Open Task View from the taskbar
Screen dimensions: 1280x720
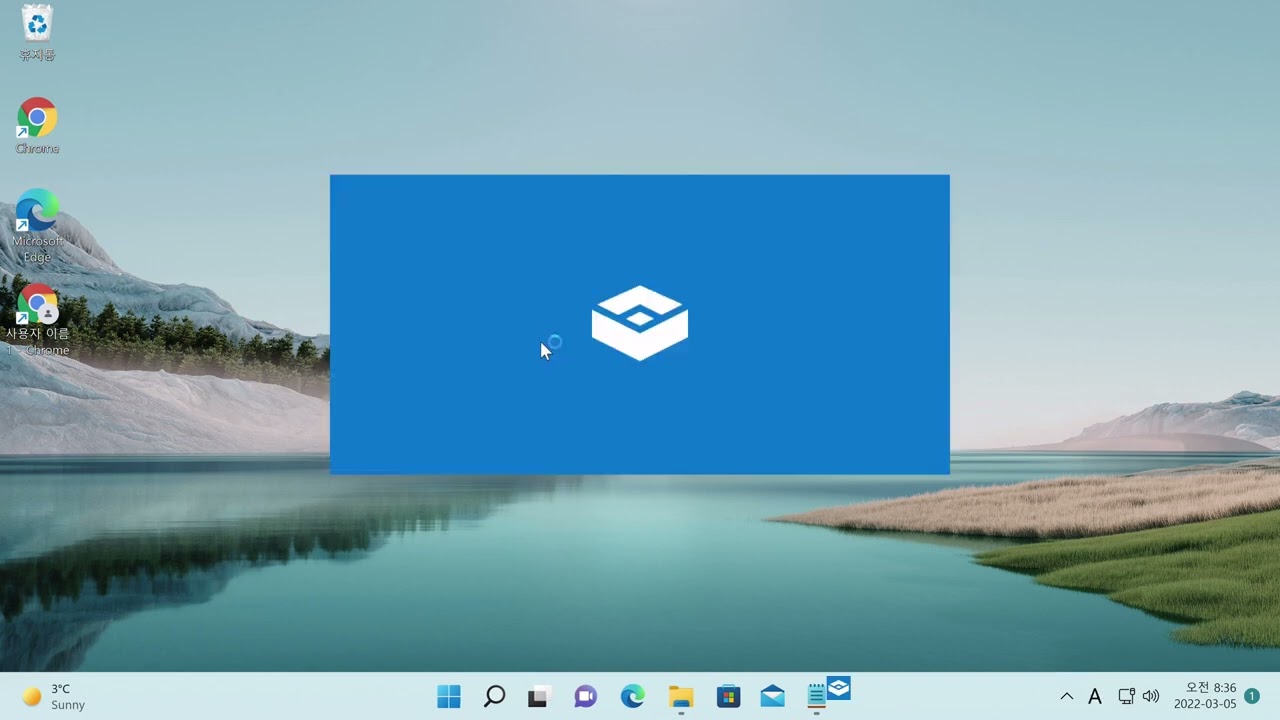(539, 697)
